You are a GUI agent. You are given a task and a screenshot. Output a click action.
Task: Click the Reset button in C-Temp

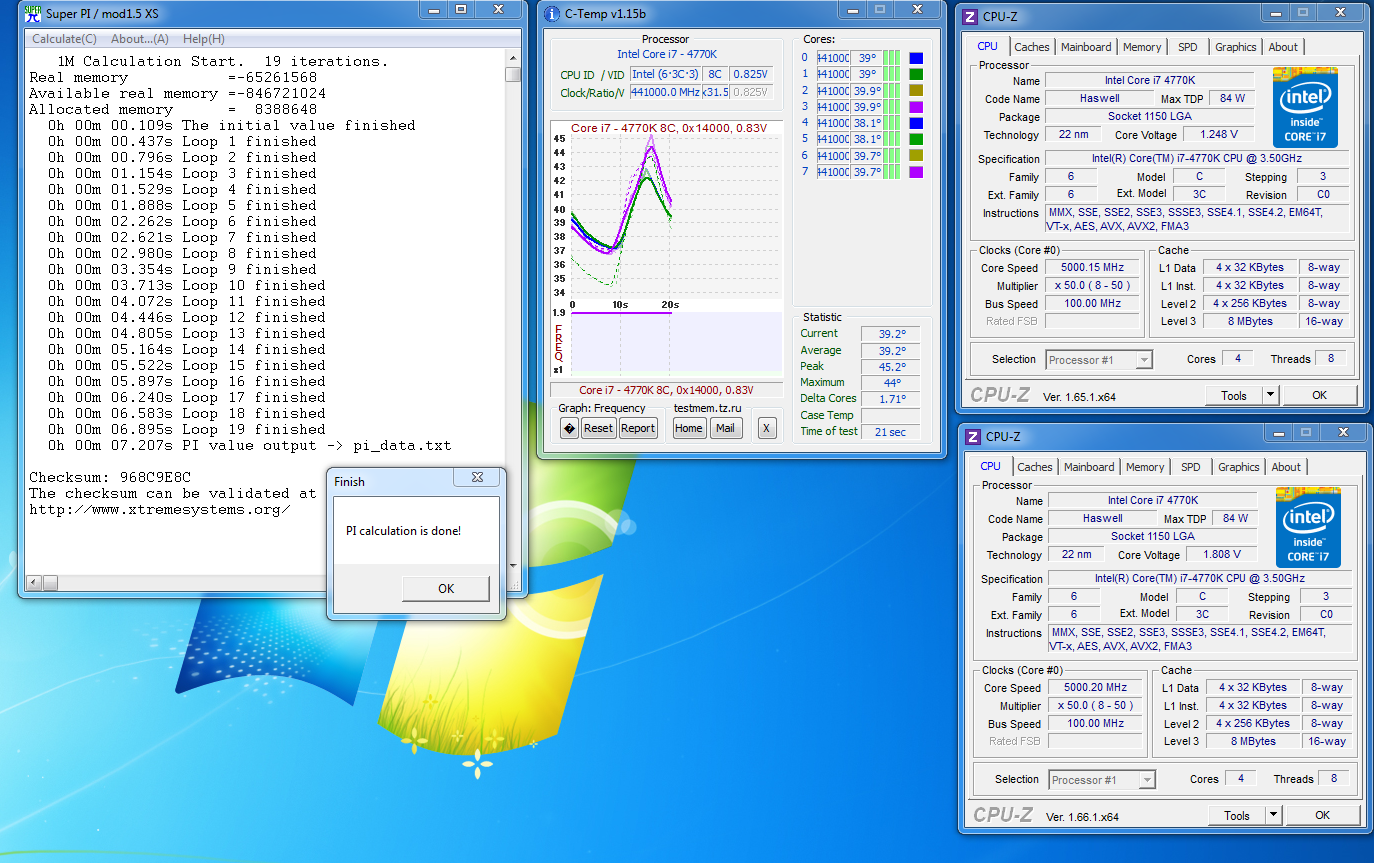598,428
